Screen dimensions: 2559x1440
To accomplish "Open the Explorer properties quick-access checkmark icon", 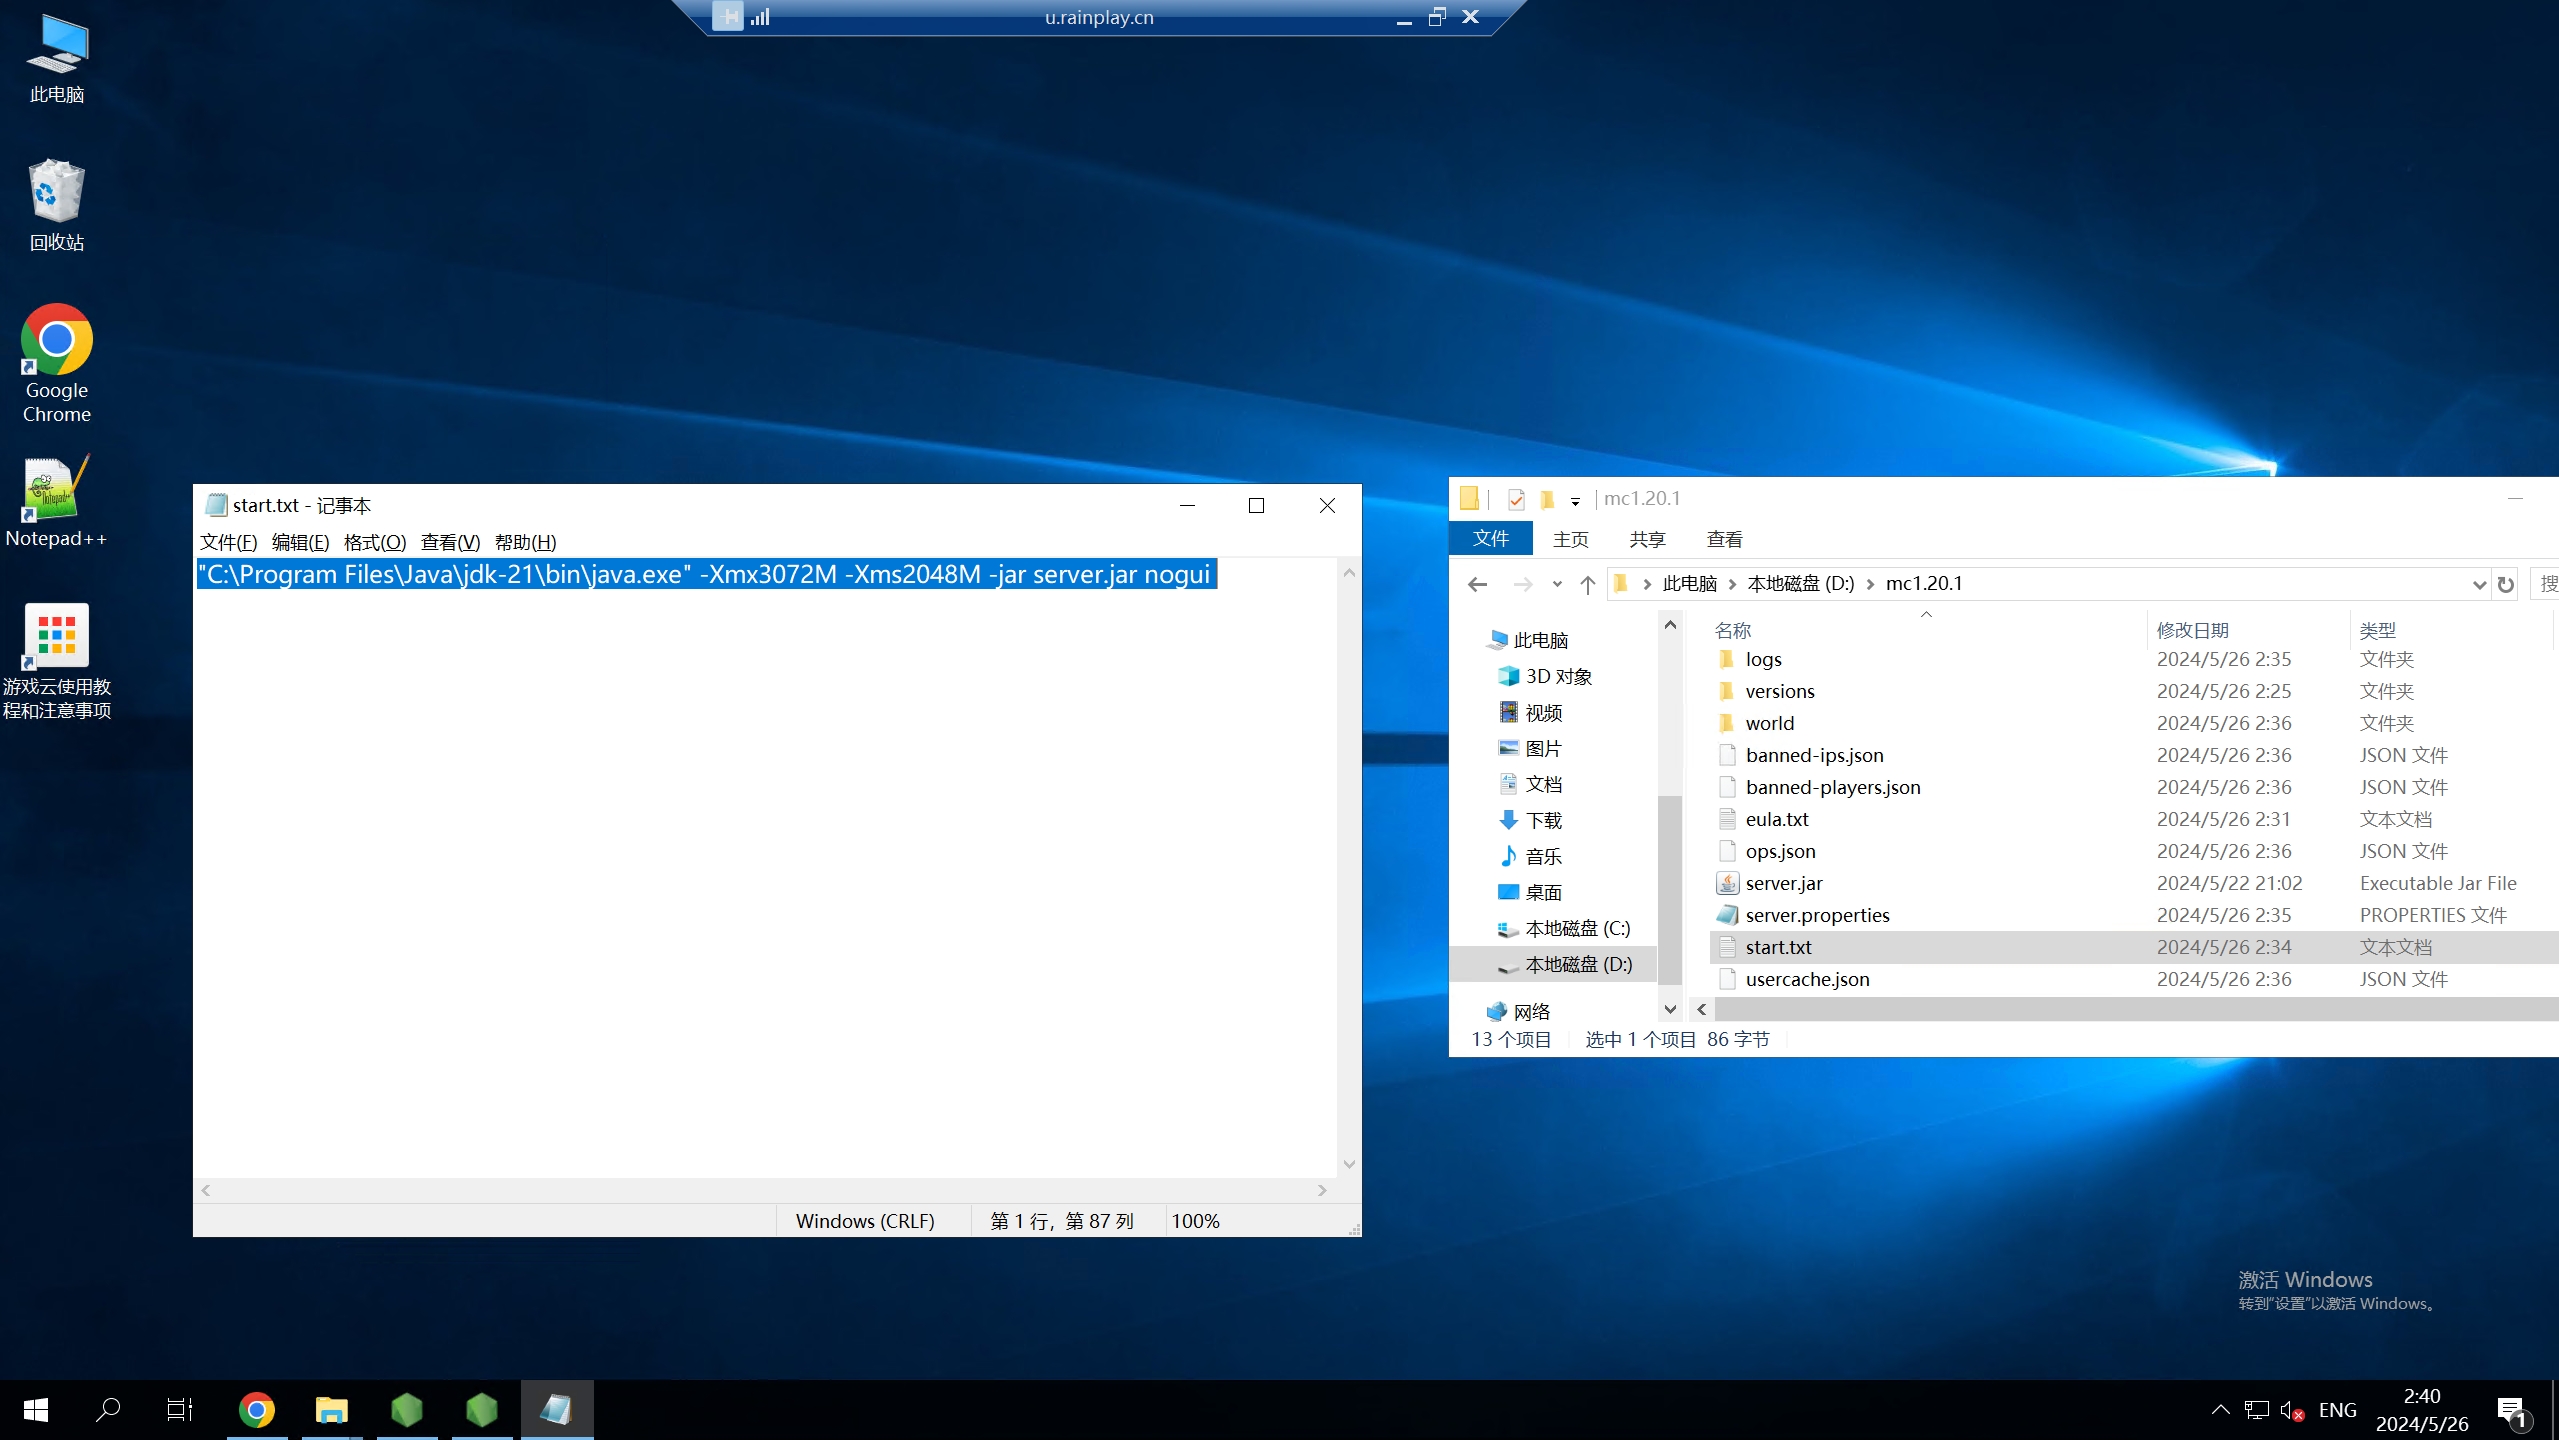I will click(1516, 499).
